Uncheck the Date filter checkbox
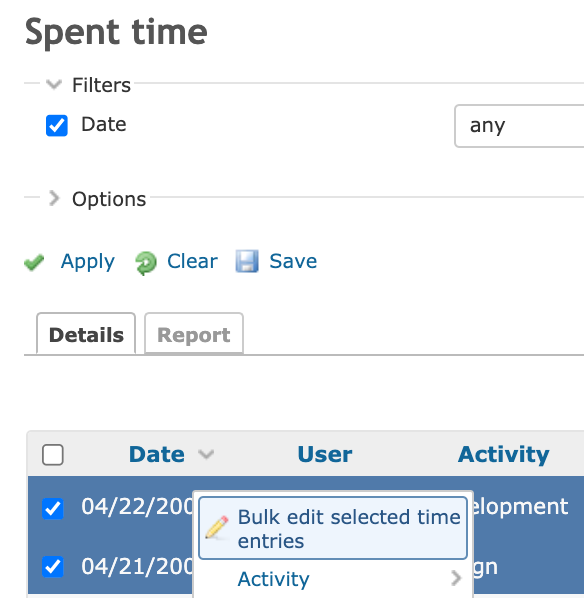This screenshot has width=584, height=598. tap(57, 125)
